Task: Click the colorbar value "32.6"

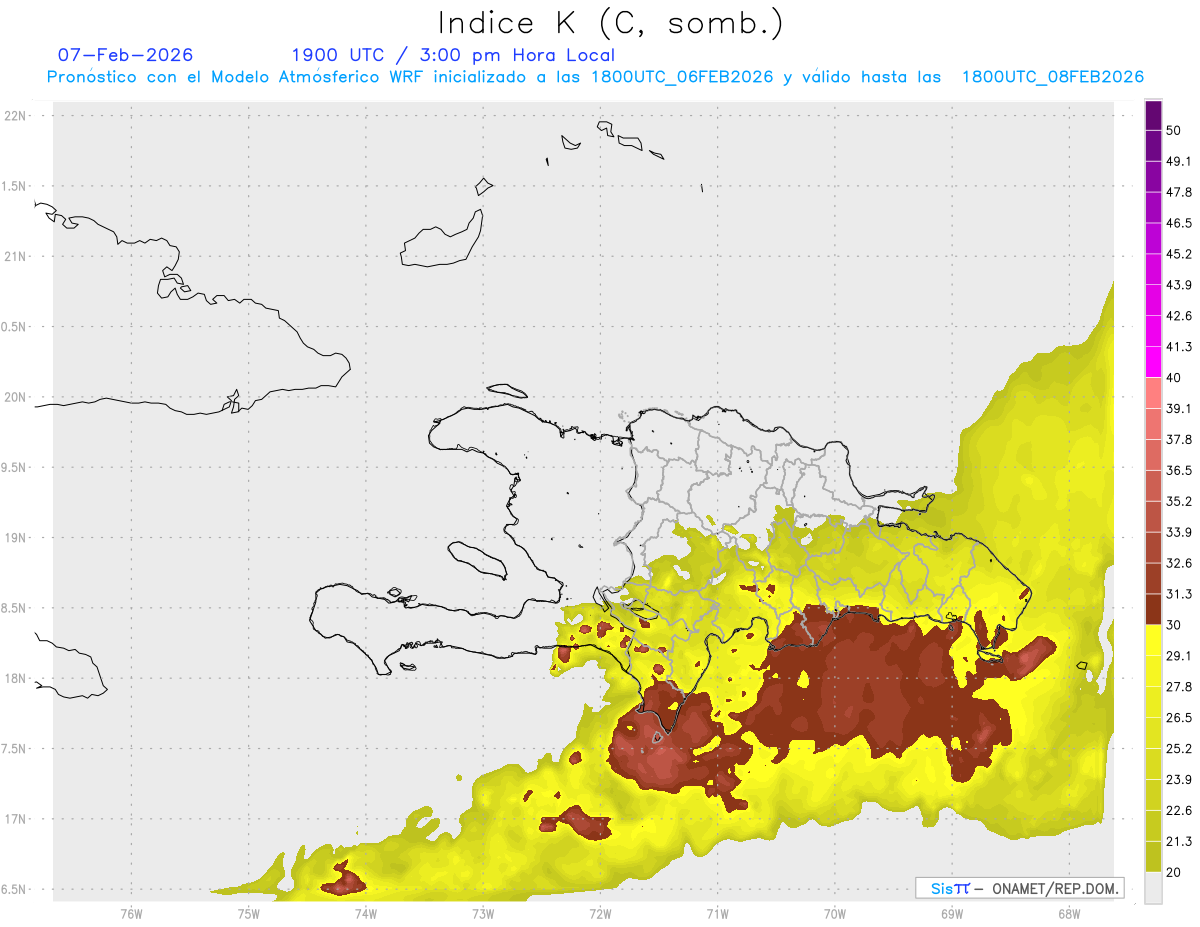Action: pyautogui.click(x=1179, y=563)
